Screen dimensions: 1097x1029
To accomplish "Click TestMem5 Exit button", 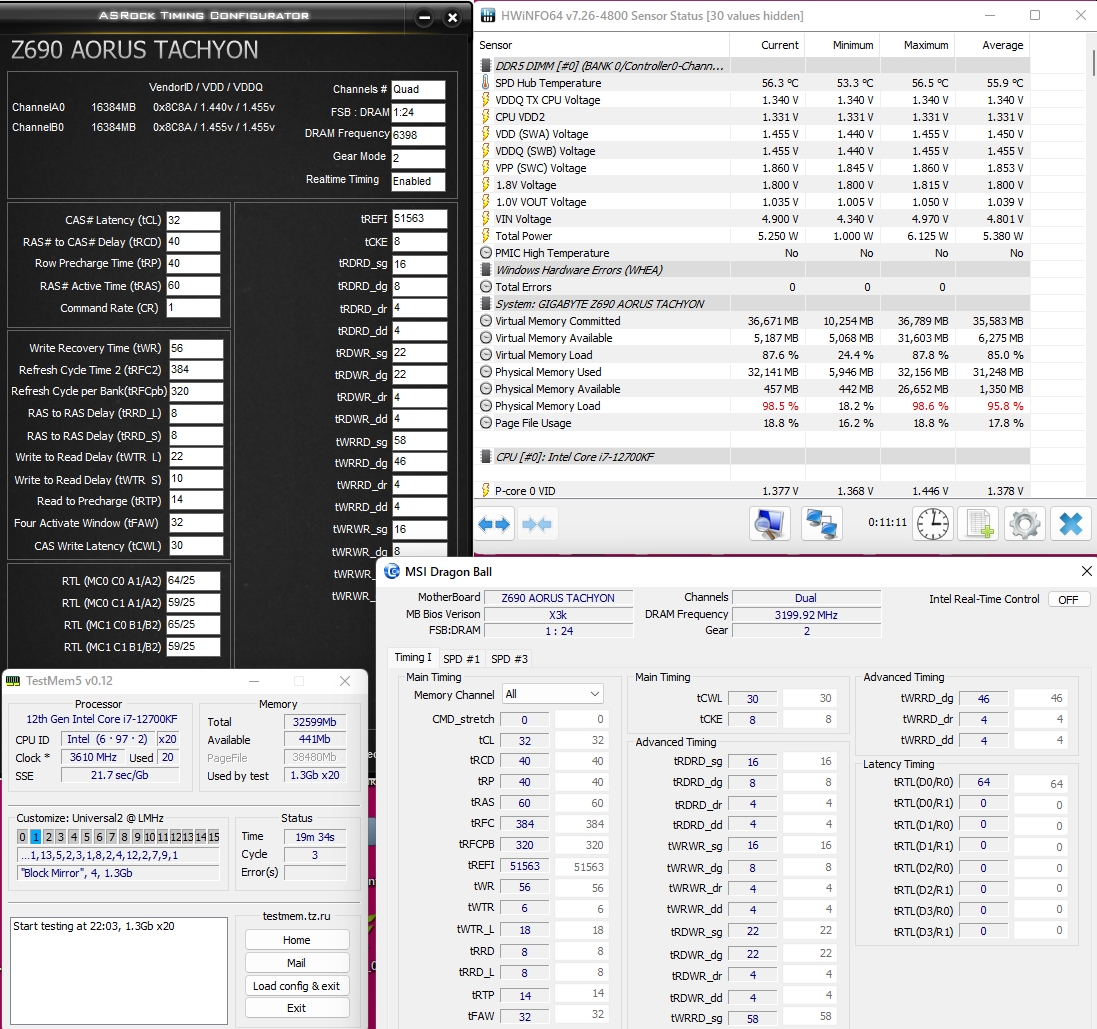I will (297, 1008).
